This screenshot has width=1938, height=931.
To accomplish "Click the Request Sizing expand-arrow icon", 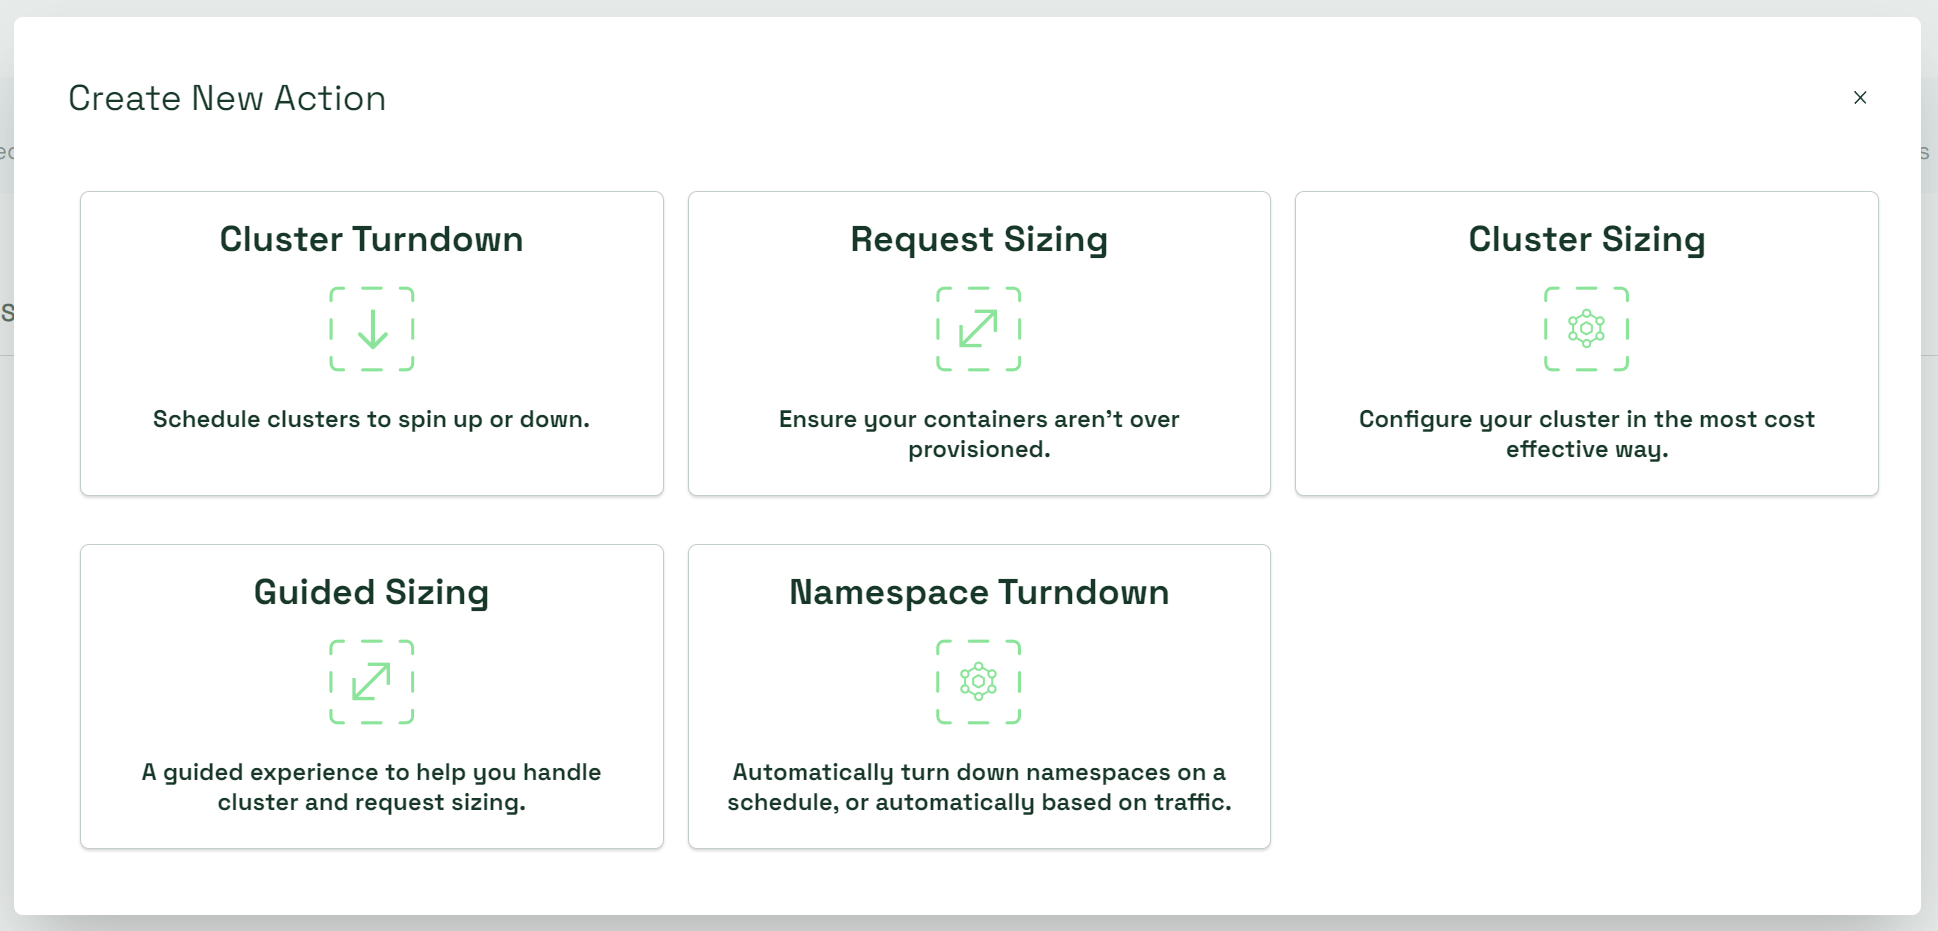I will tap(978, 329).
